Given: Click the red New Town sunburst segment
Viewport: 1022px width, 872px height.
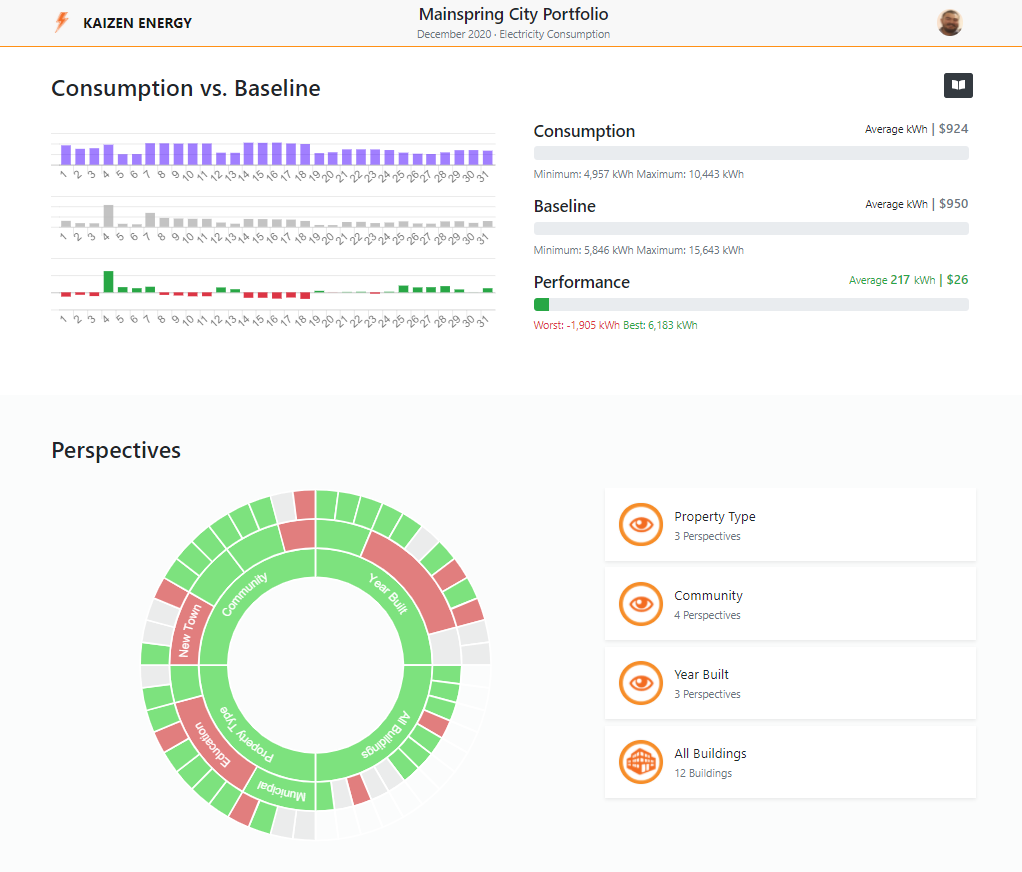Looking at the screenshot, I should 187,630.
